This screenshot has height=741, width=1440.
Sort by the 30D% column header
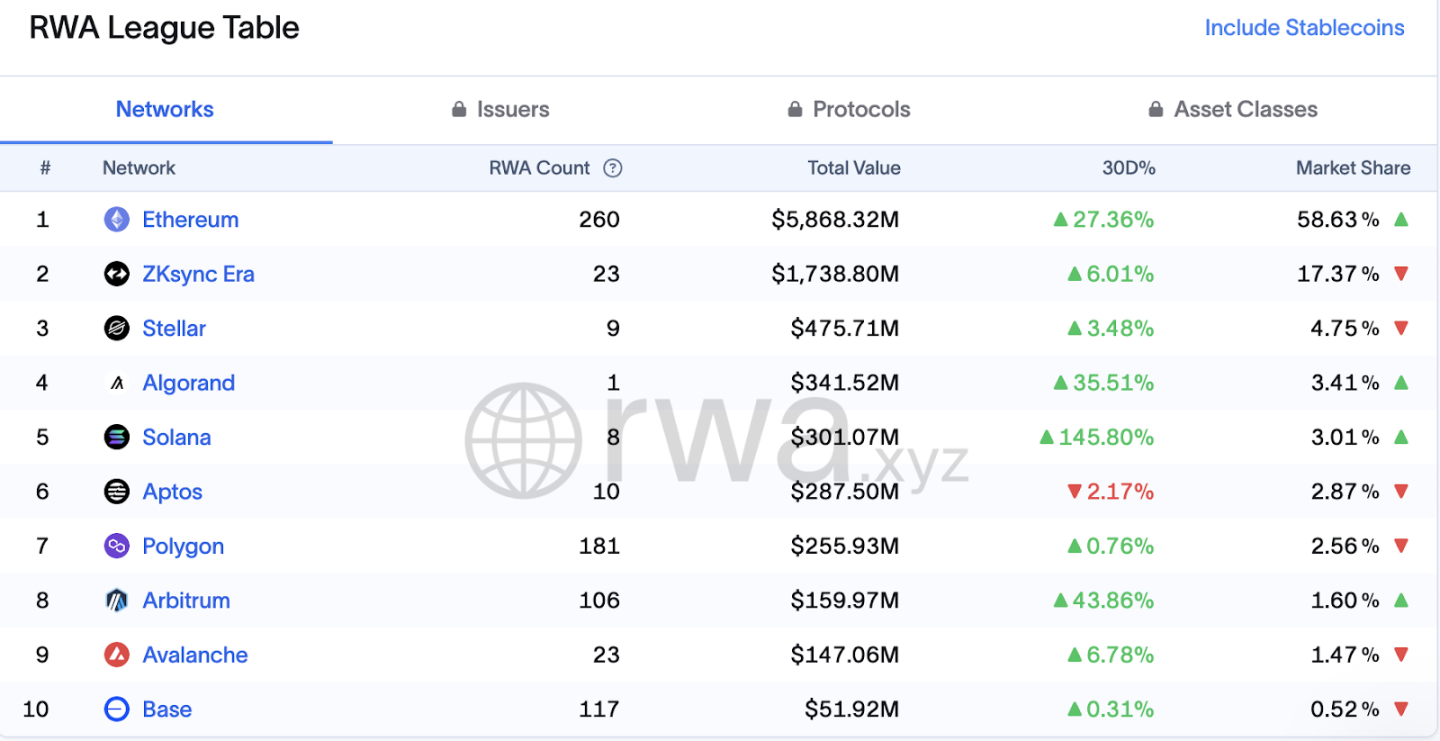point(1128,168)
